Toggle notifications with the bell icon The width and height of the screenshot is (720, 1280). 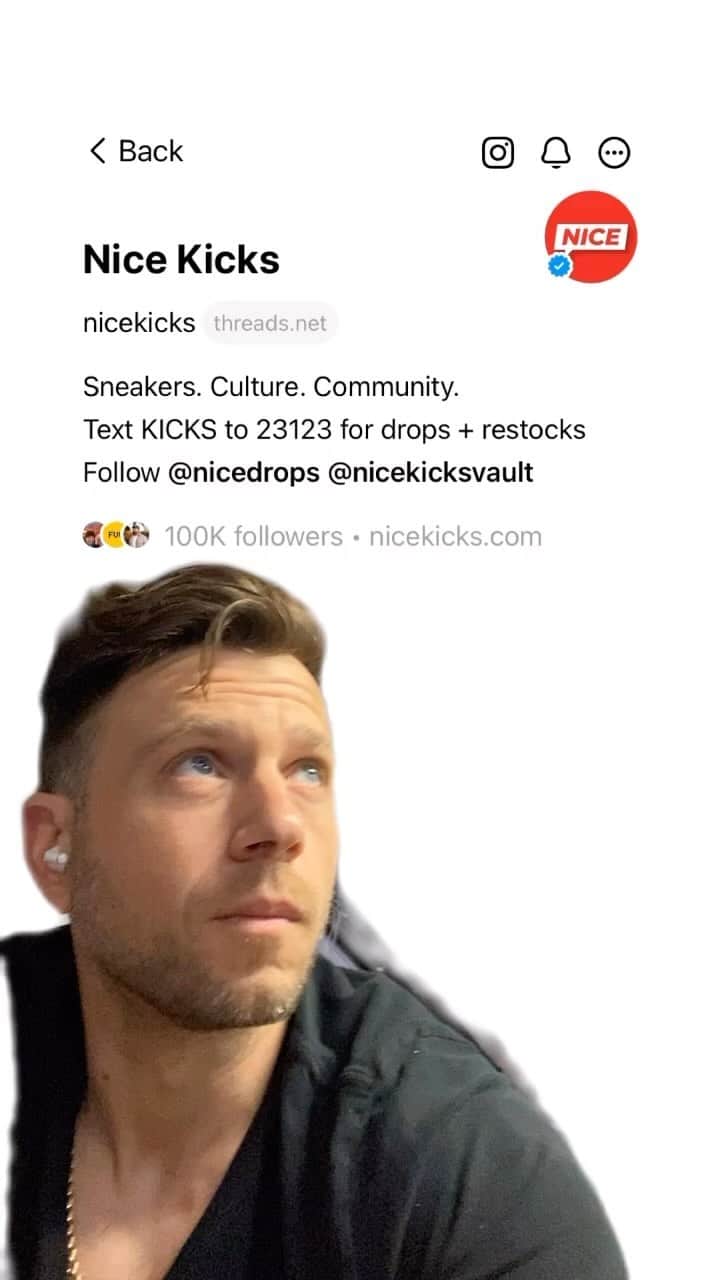(556, 153)
